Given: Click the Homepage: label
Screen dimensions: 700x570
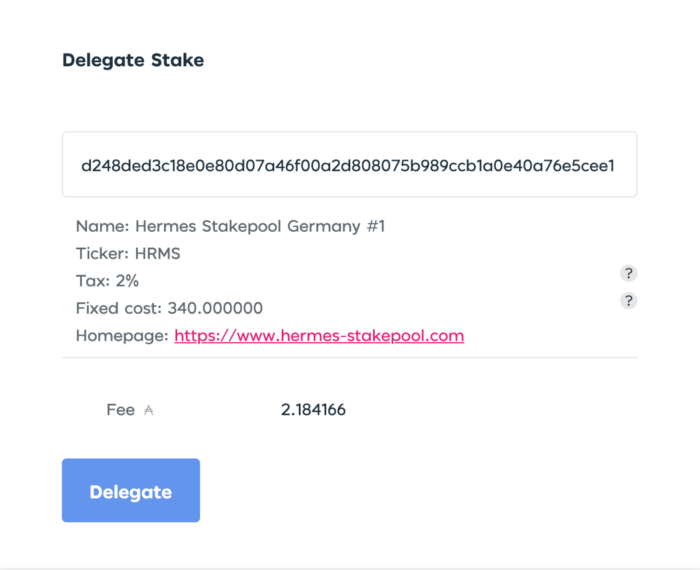Looking at the screenshot, I should pos(122,336).
